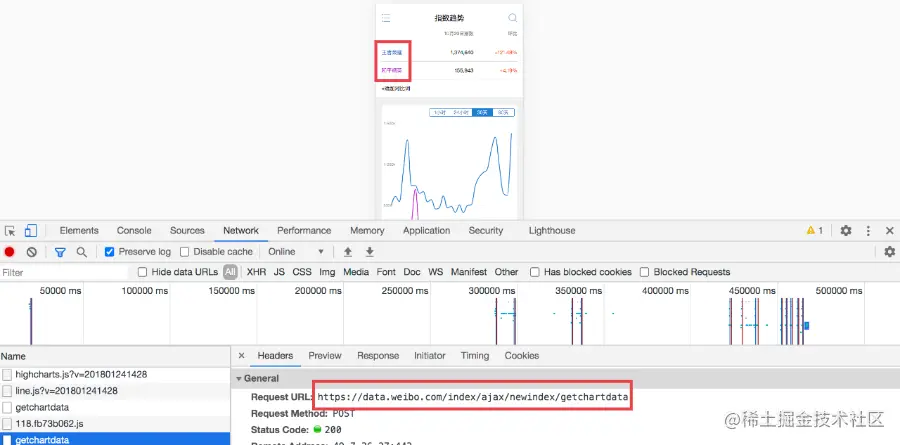
Task: Click the network Filter text field
Action: click(x=65, y=273)
